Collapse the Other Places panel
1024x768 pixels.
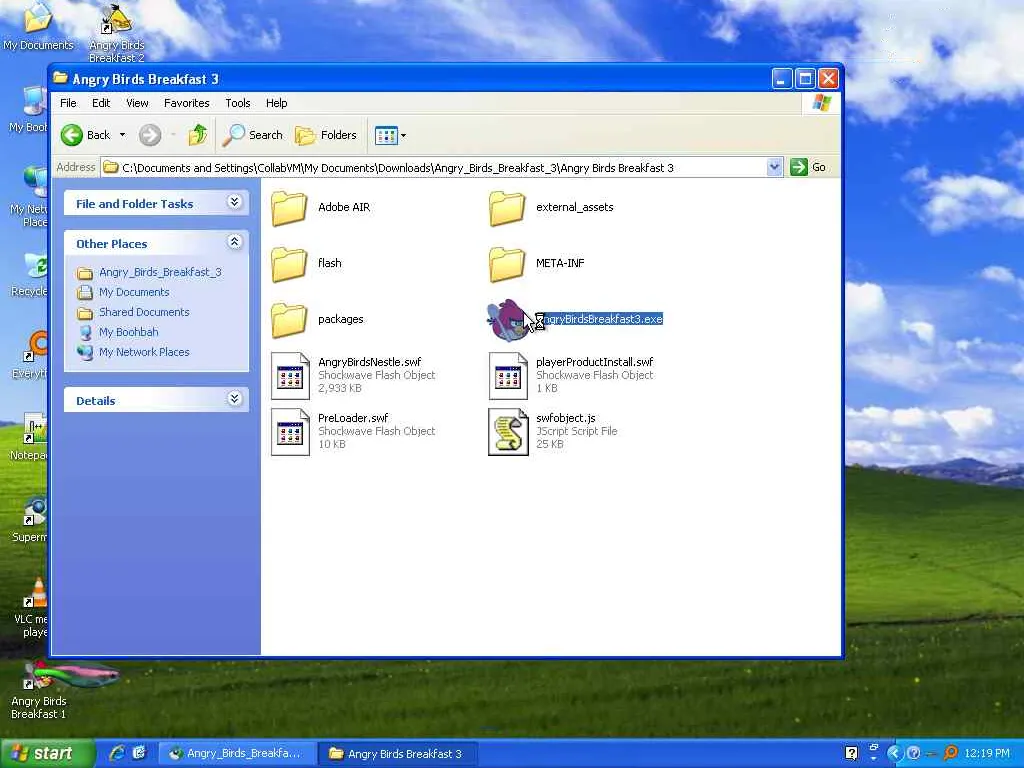coord(234,242)
